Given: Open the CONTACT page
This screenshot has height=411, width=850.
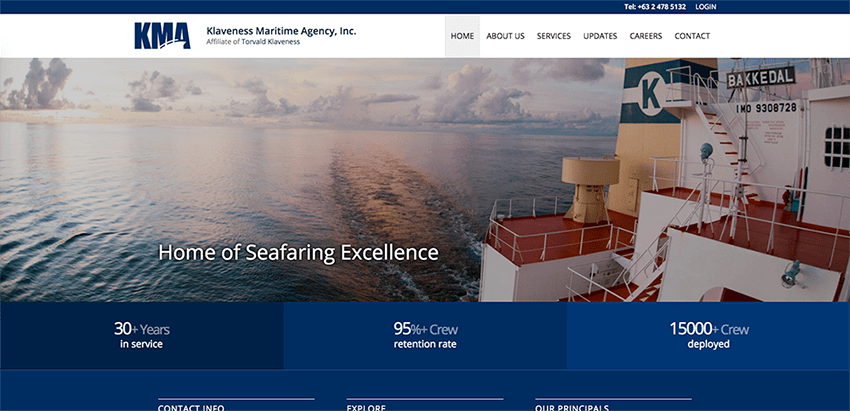Looking at the screenshot, I should tap(692, 36).
